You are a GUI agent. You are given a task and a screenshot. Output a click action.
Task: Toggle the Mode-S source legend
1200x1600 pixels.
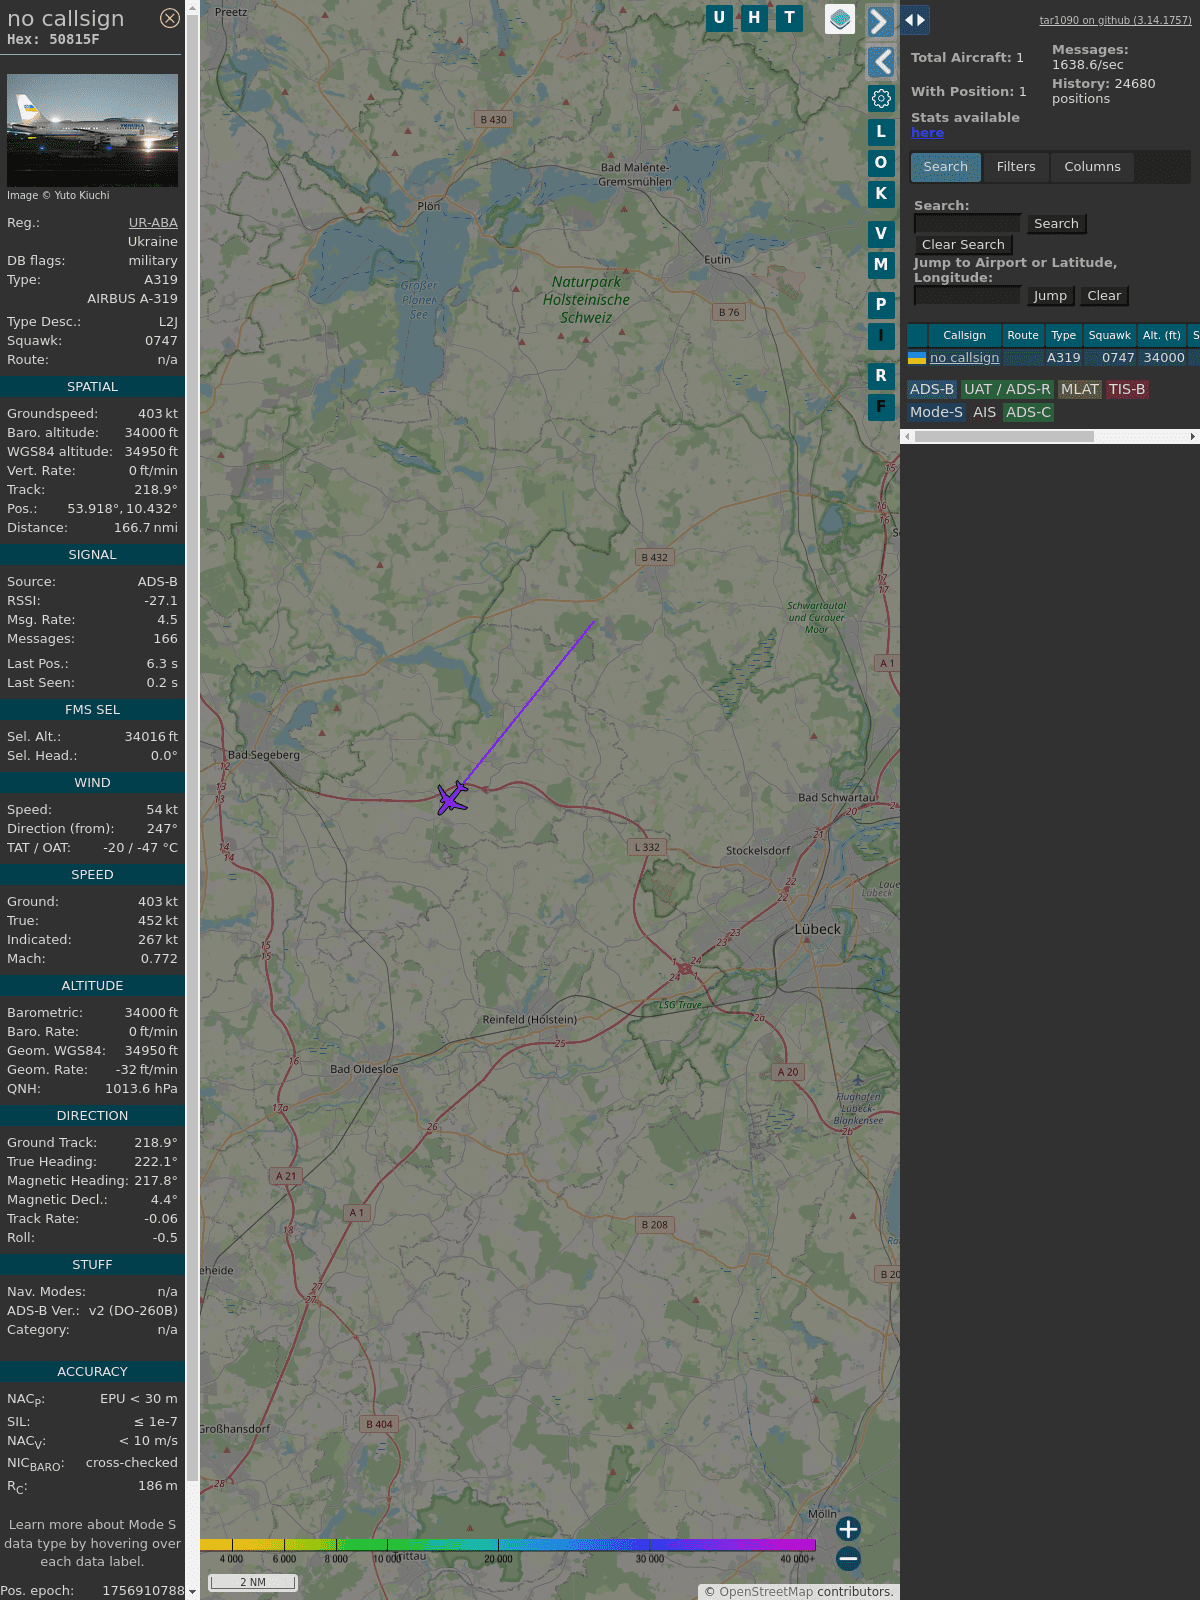[936, 413]
